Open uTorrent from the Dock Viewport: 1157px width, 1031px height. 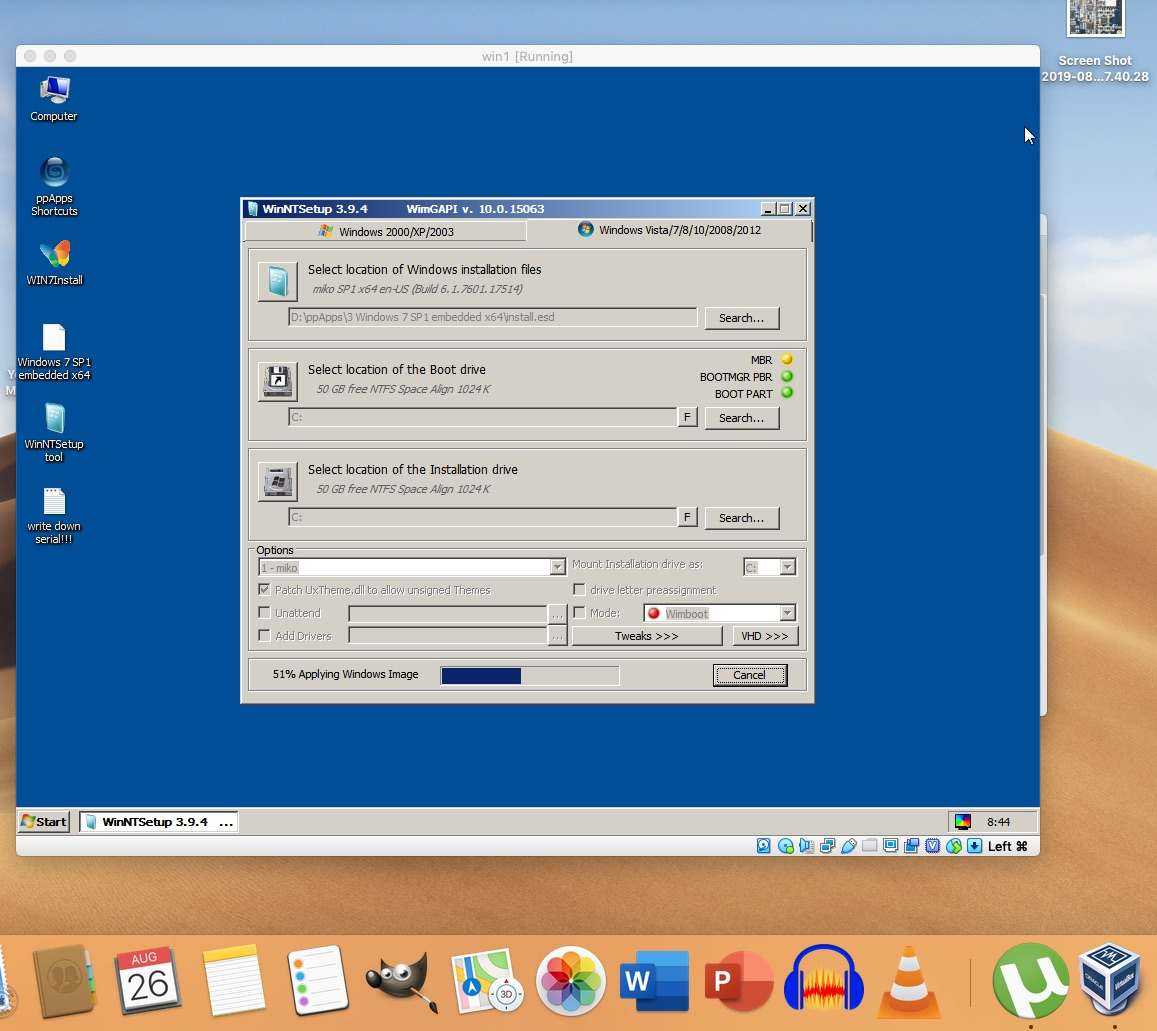pyautogui.click(x=1031, y=981)
